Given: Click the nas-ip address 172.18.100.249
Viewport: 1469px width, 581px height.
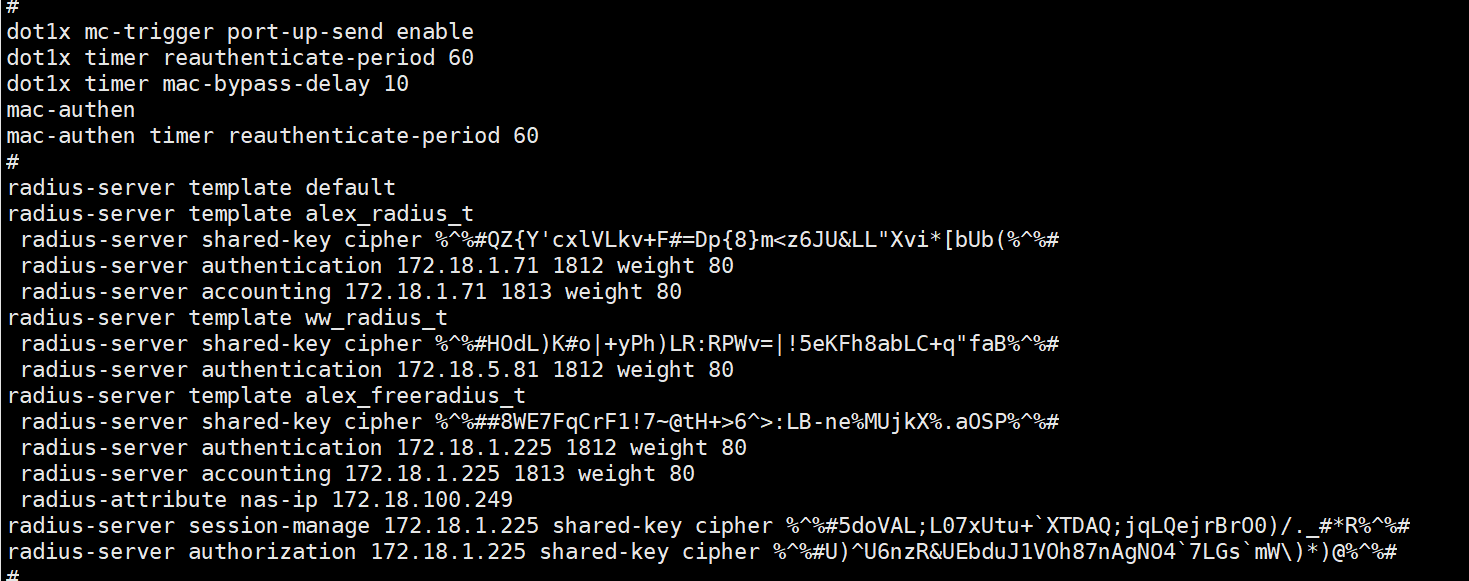Looking at the screenshot, I should (x=422, y=500).
